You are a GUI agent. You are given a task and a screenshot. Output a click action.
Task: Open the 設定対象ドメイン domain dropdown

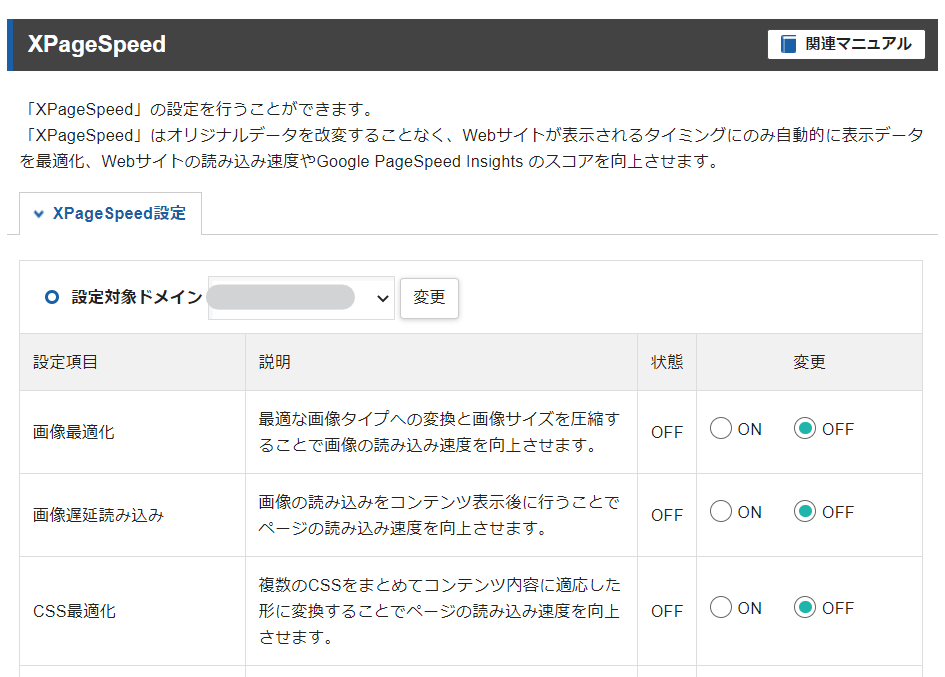[301, 298]
